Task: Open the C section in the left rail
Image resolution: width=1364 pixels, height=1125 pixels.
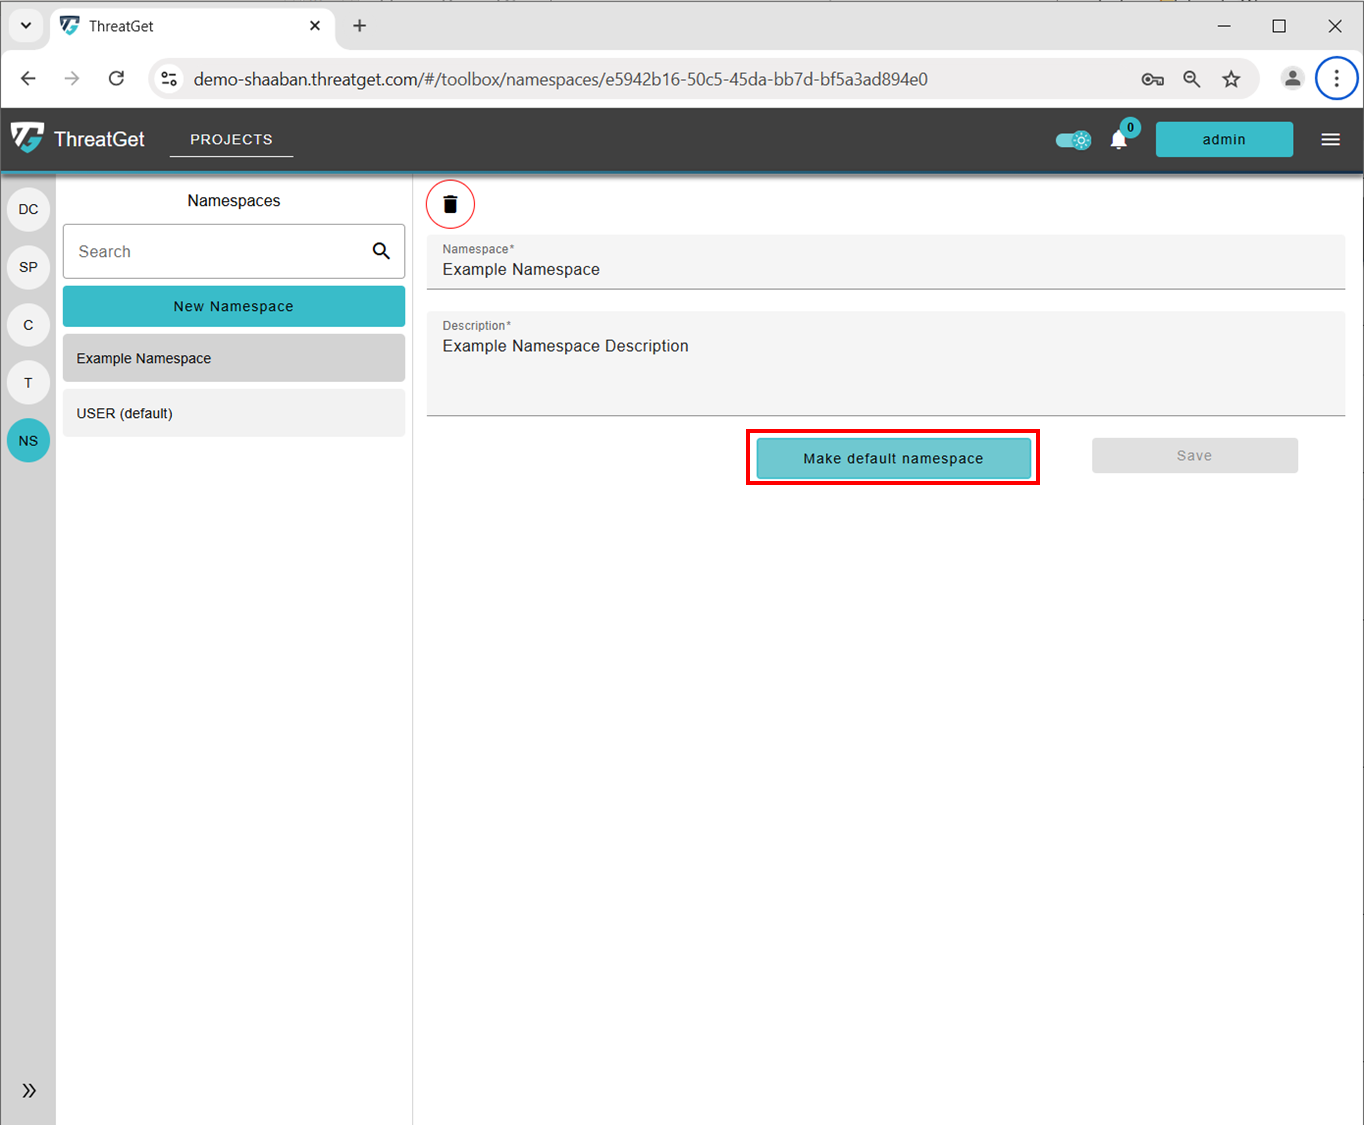Action: pos(28,324)
